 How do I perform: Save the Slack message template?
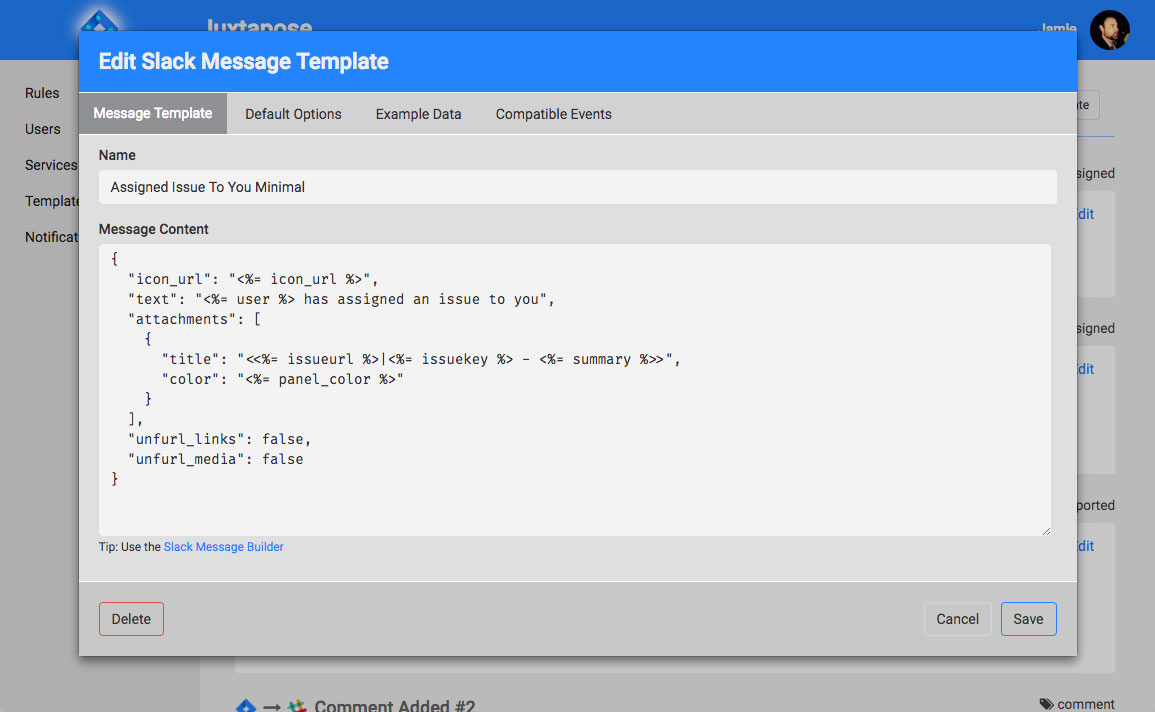1028,619
